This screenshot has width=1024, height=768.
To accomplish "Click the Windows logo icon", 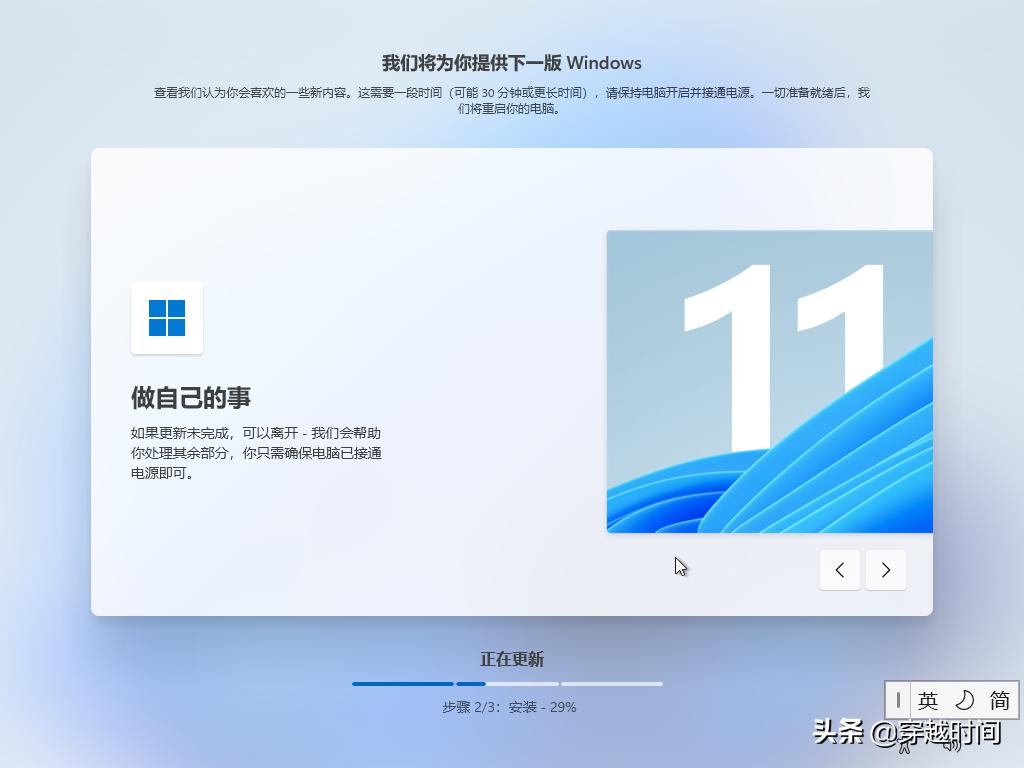I will click(166, 318).
